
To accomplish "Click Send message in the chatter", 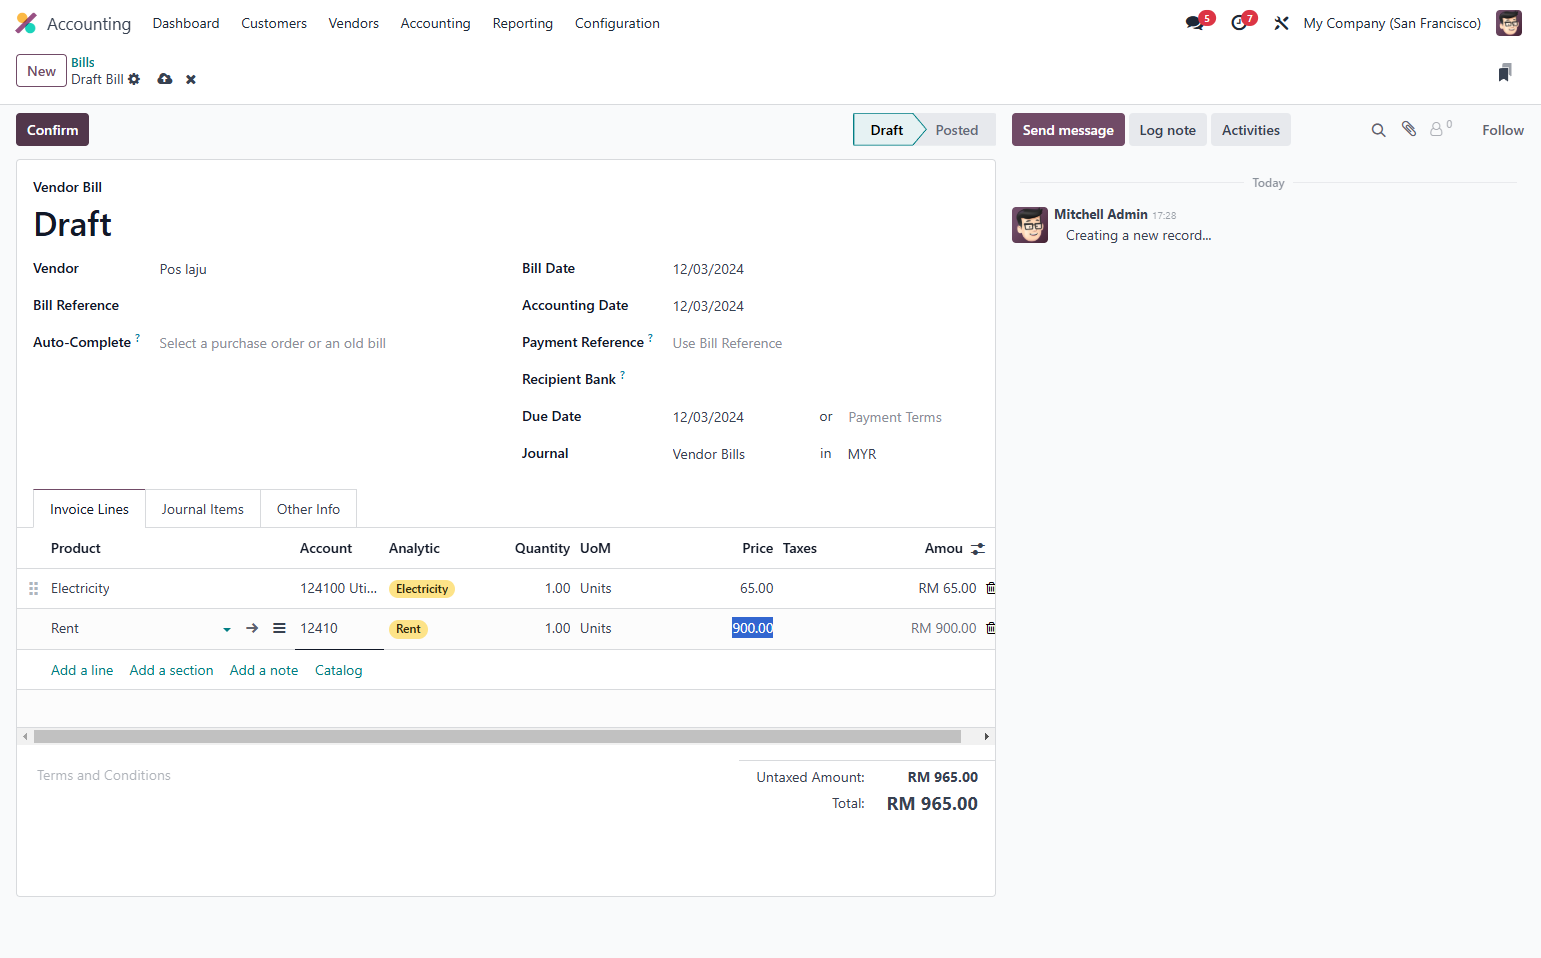I will (x=1068, y=130).
